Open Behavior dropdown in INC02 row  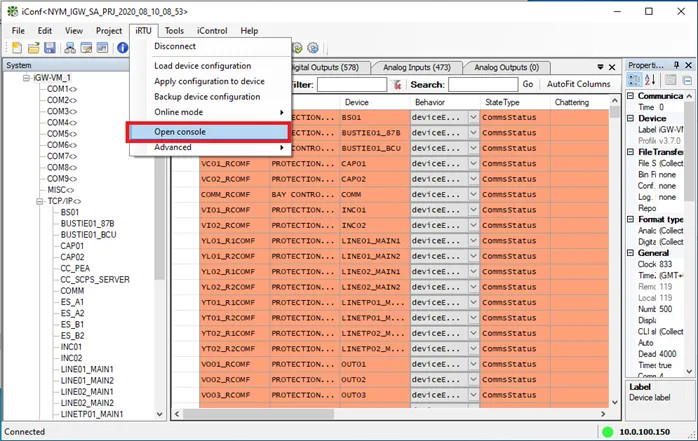(x=473, y=225)
